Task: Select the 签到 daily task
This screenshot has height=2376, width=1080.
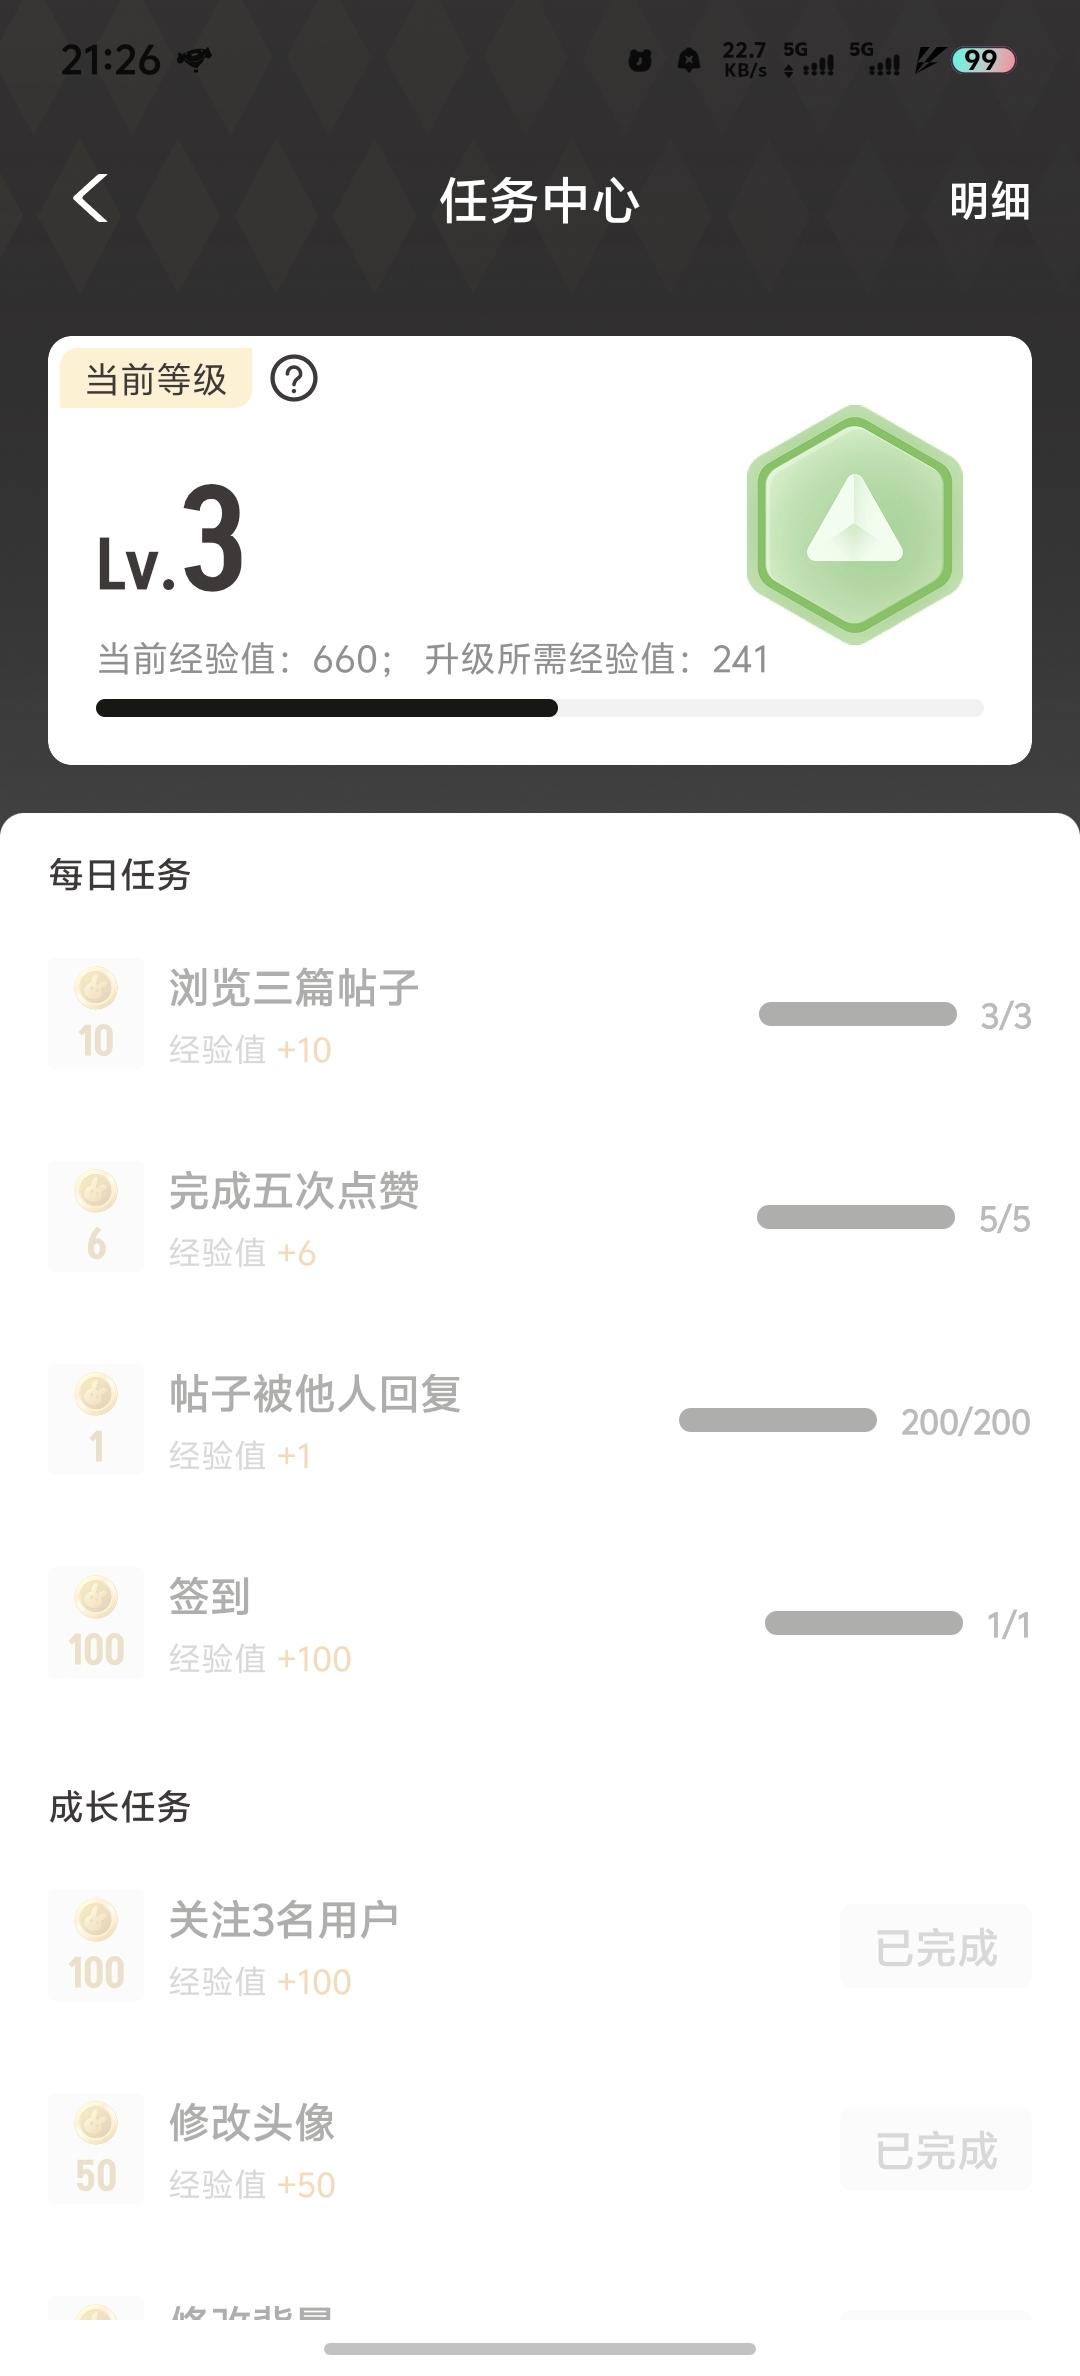Action: (209, 1597)
